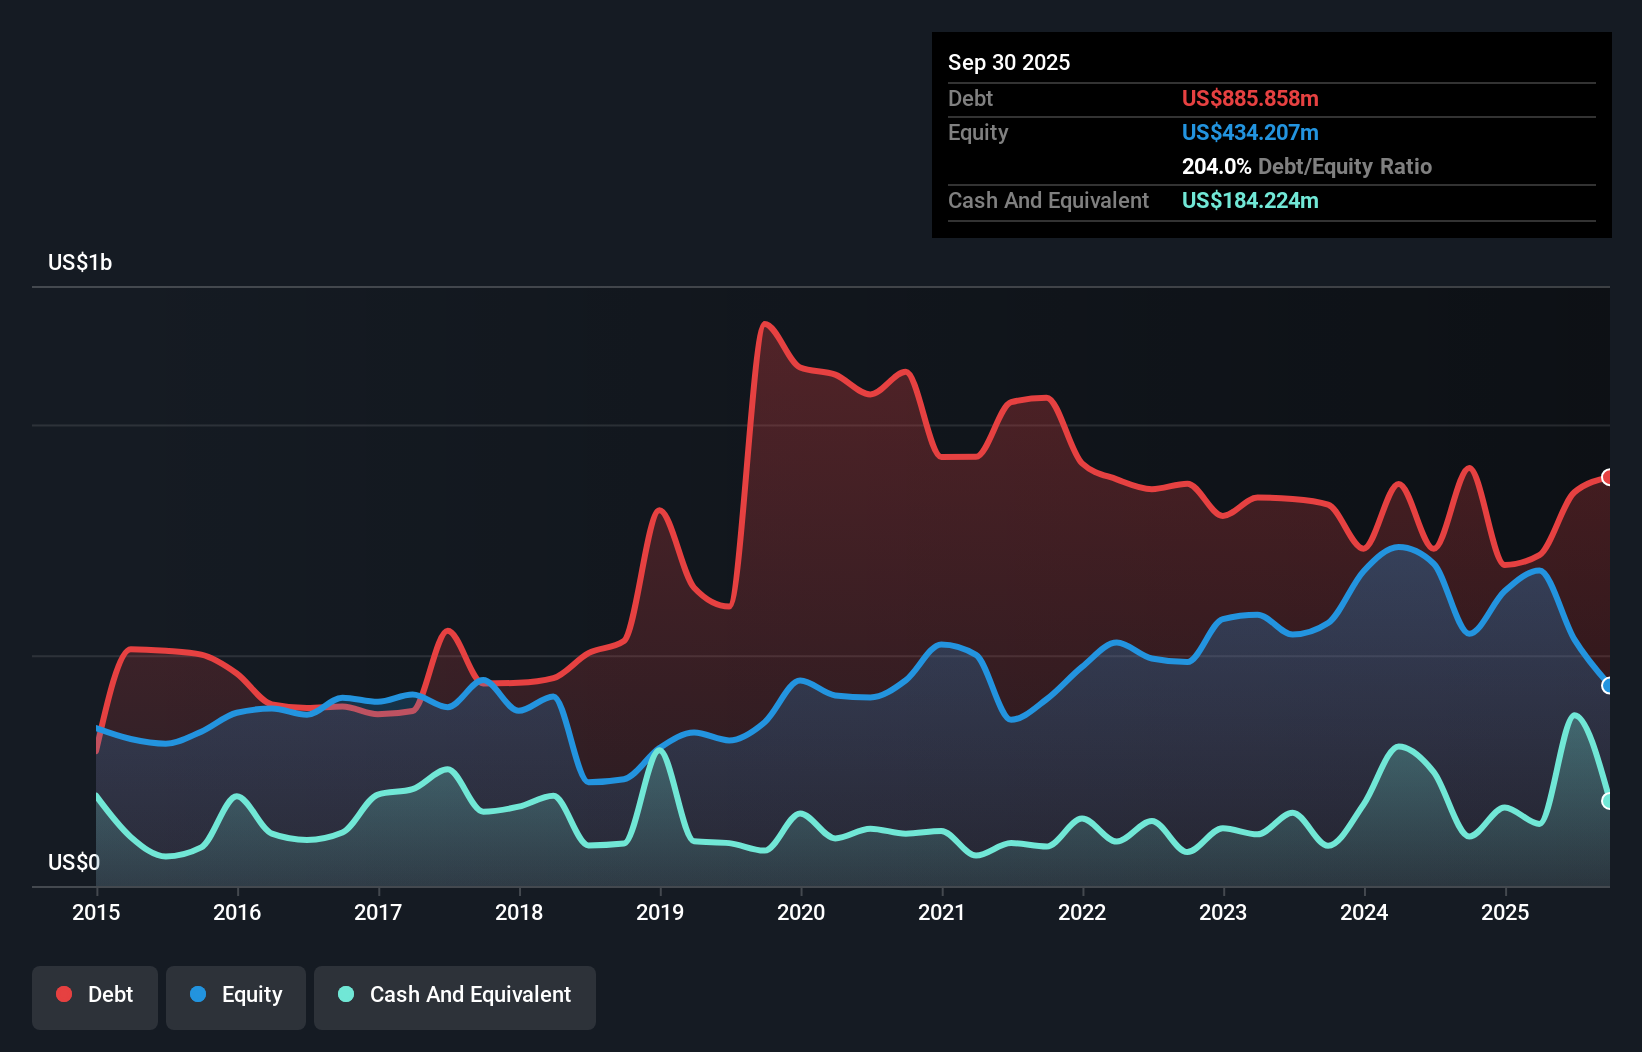Select the US$434.207m Equity value

tap(1249, 132)
